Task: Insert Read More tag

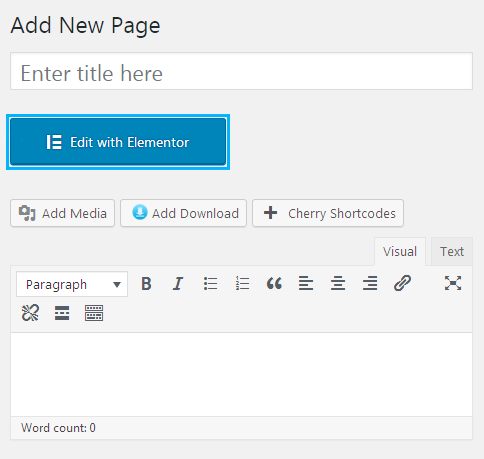Action: pyautogui.click(x=62, y=313)
